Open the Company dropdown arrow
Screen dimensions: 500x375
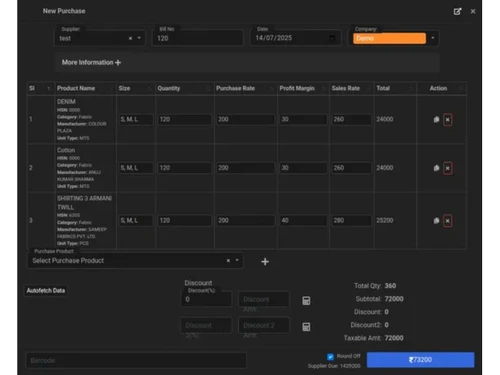pos(433,38)
